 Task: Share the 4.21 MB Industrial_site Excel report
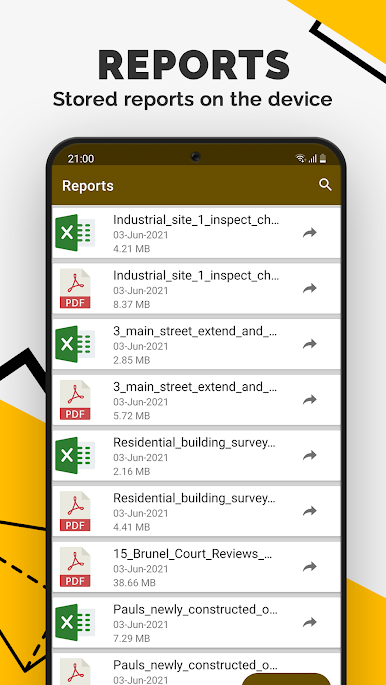(x=310, y=232)
